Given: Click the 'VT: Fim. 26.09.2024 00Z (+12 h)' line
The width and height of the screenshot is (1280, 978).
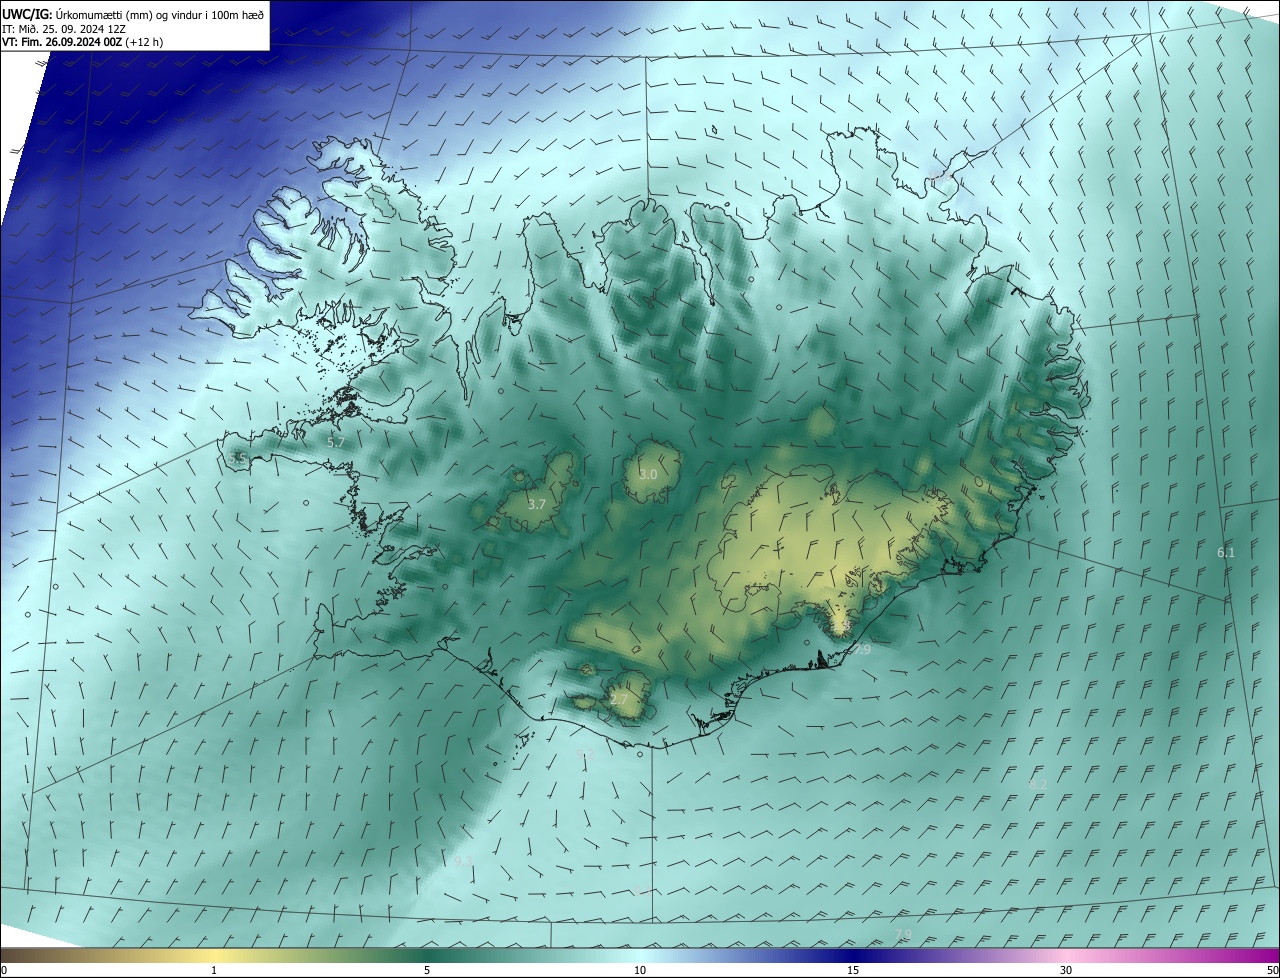Looking at the screenshot, I should coord(82,42).
